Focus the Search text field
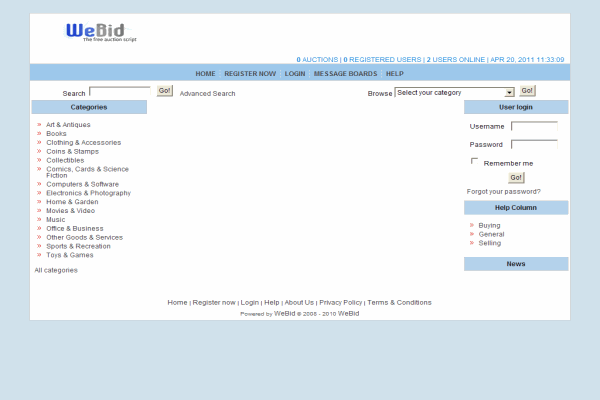 point(119,92)
